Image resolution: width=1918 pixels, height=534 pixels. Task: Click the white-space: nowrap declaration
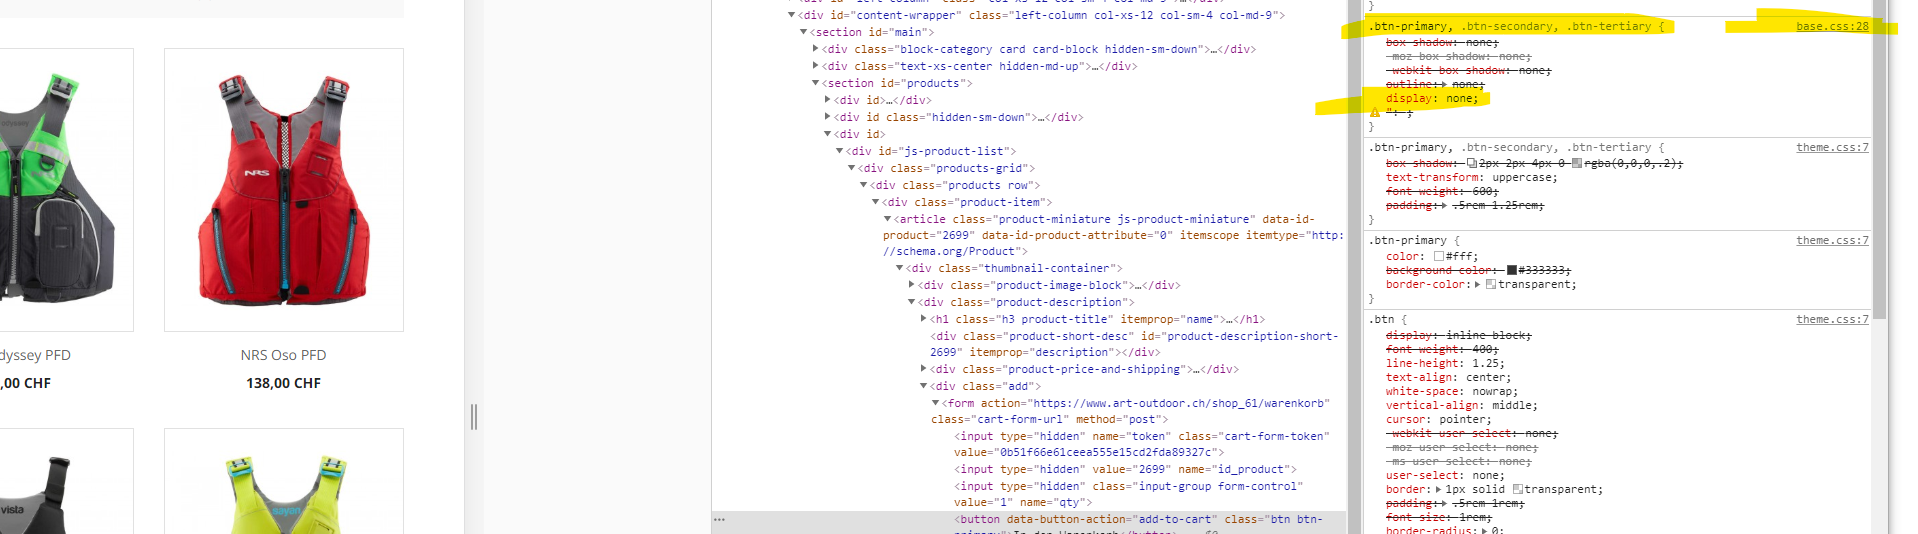point(1452,391)
